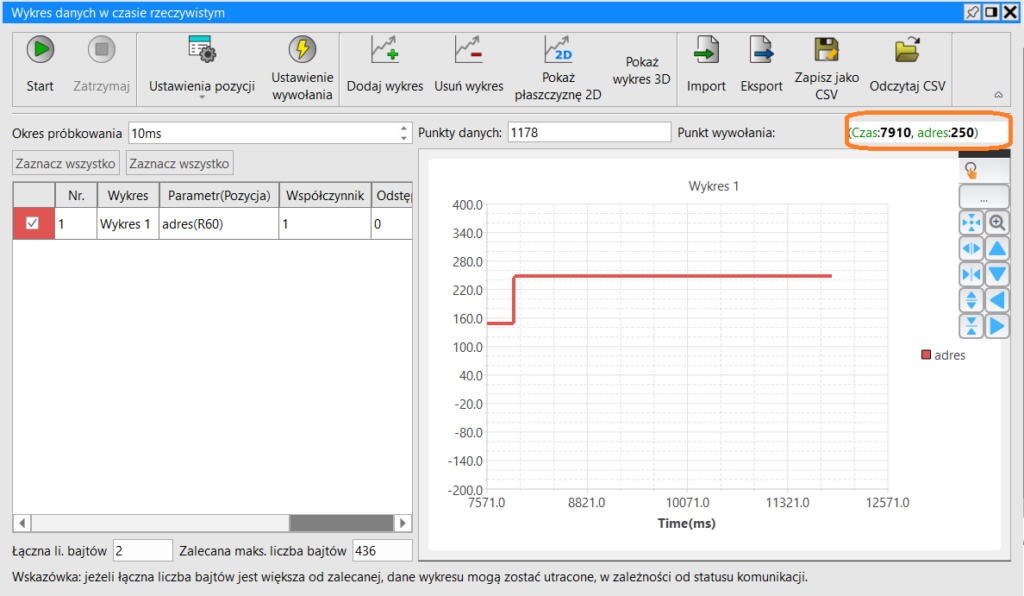Screen dimensions: 1024x596
Task: Stretch chart horizontally
Action: (971, 249)
